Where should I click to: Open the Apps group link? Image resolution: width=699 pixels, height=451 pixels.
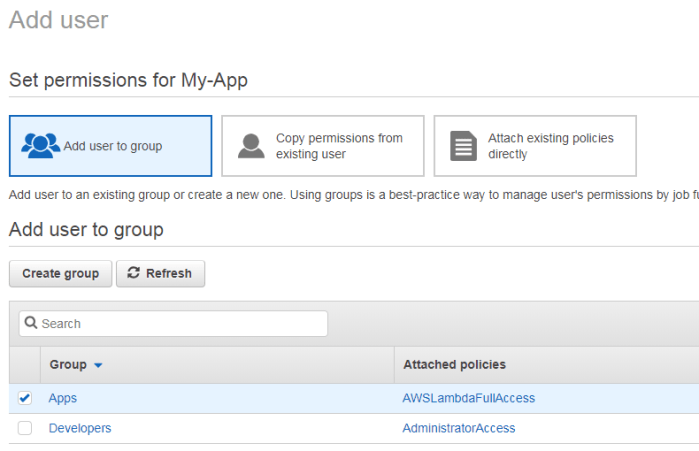[x=63, y=398]
